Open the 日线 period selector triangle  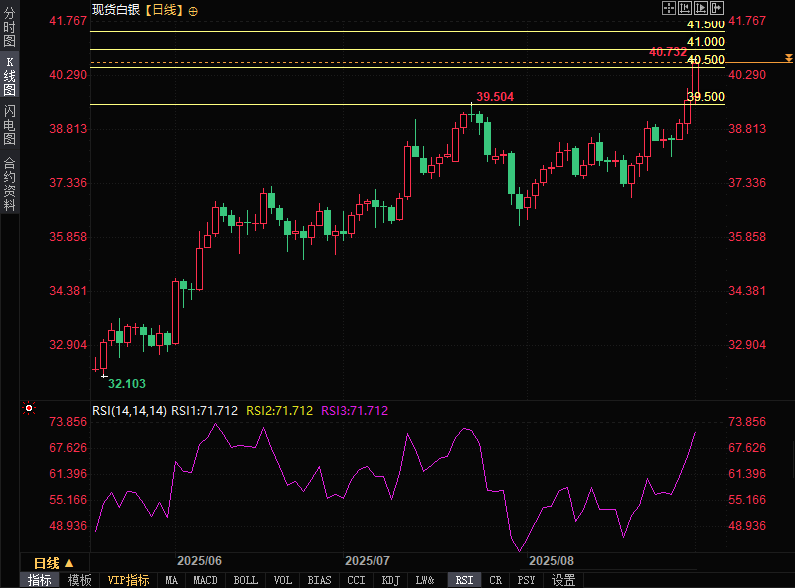pos(69,563)
